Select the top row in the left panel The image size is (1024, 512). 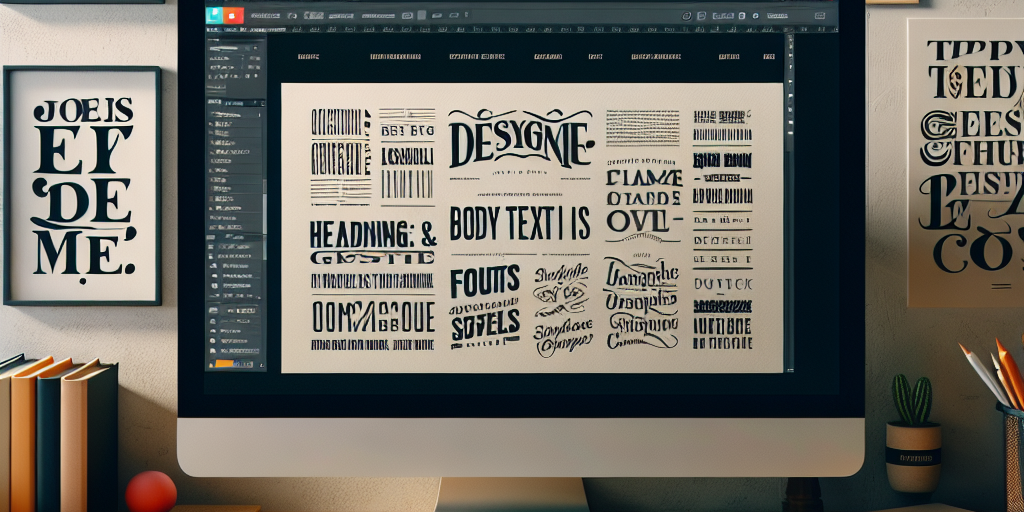[235, 45]
